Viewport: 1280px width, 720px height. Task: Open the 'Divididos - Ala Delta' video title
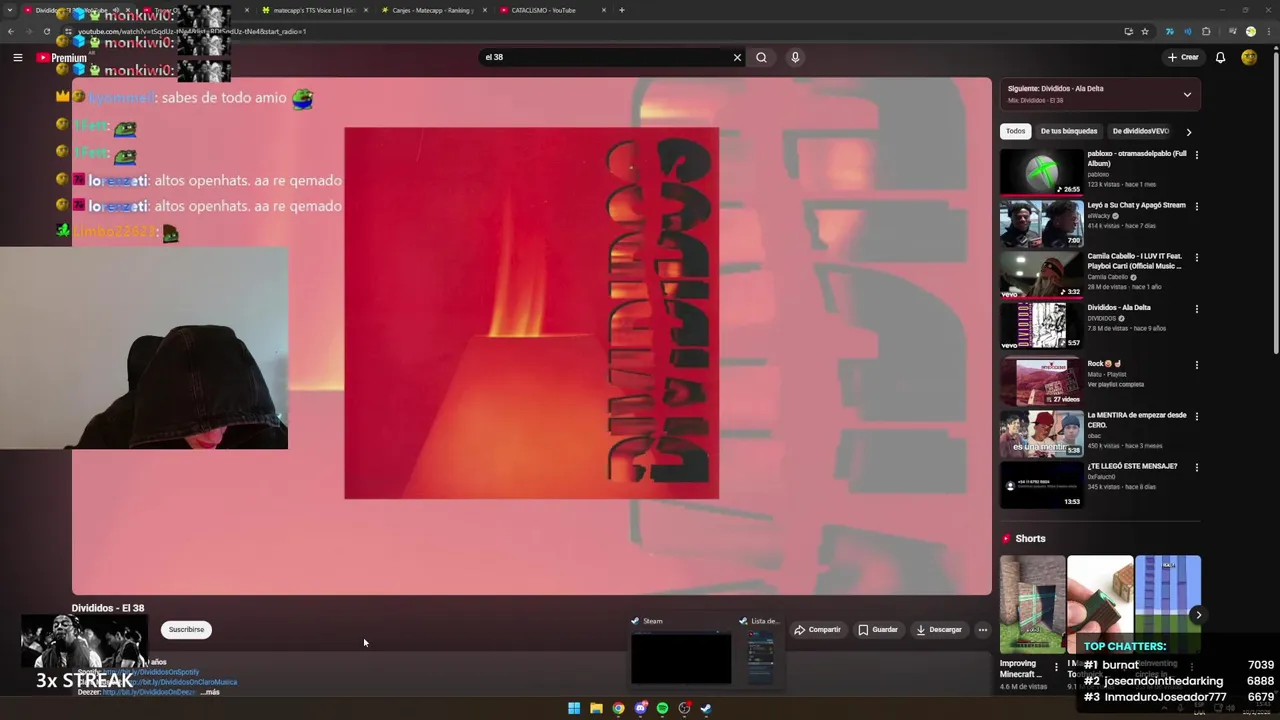(1119, 308)
